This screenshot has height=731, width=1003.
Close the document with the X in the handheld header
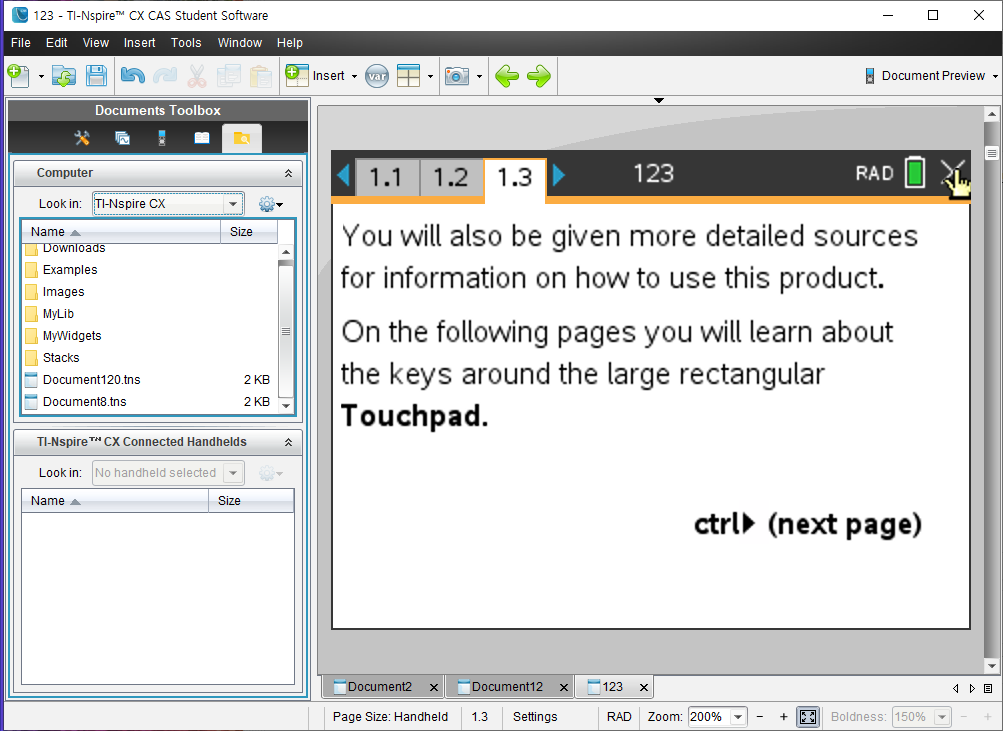point(952,173)
